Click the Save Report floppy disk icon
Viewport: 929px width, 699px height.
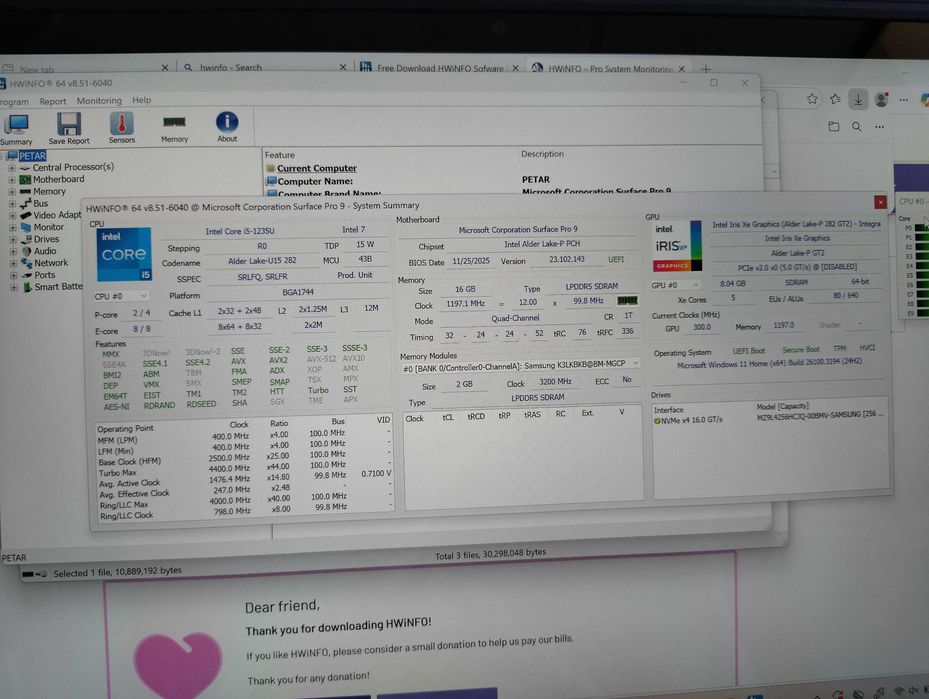(69, 129)
